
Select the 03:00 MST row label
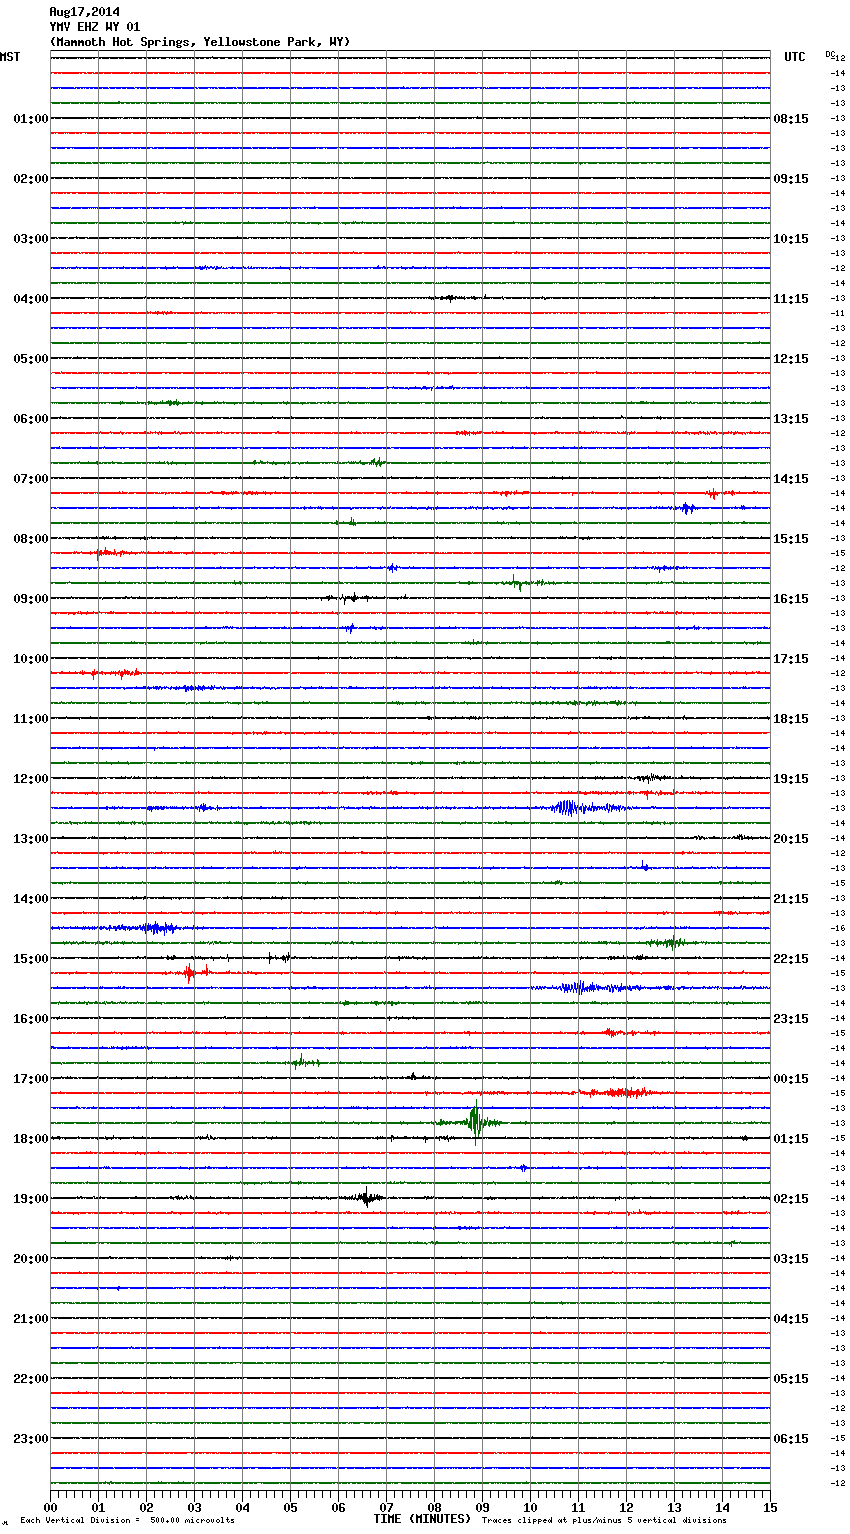pos(31,239)
